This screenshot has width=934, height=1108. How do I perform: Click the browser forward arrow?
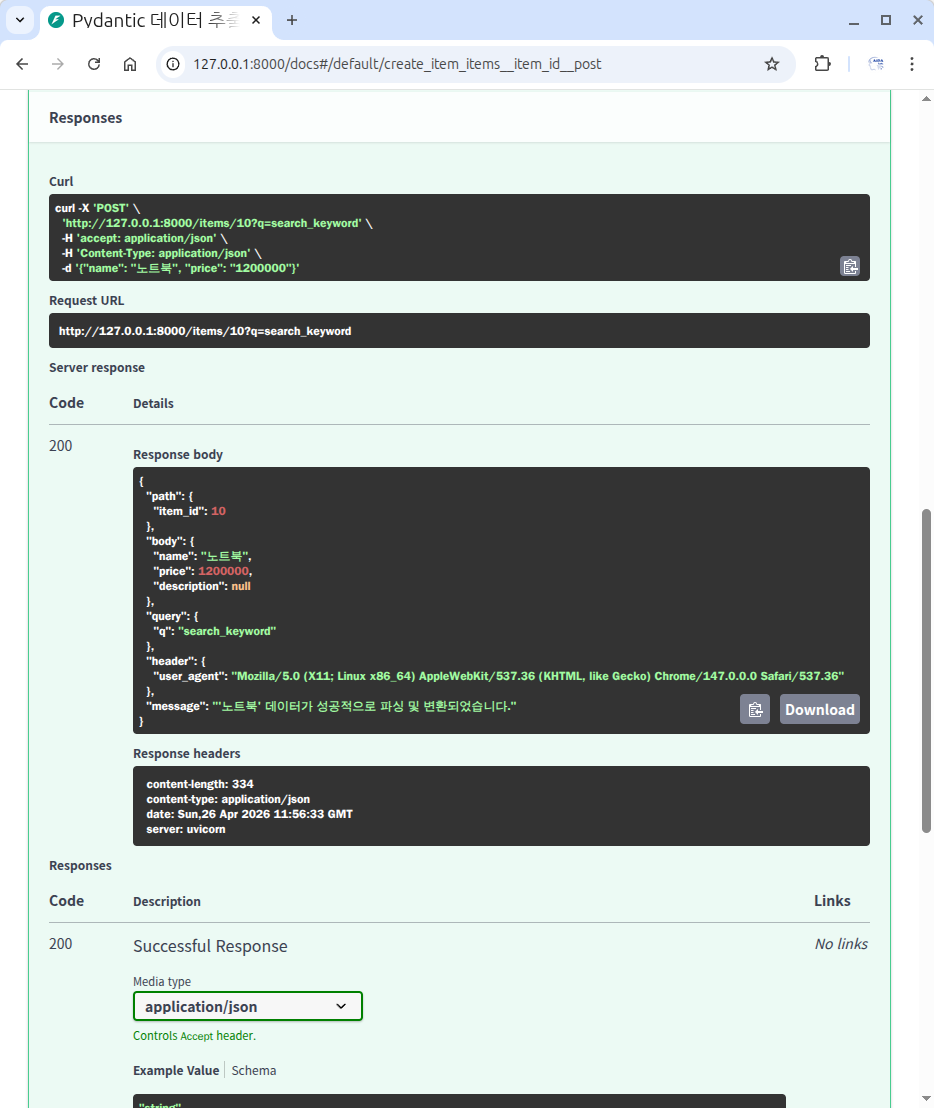(x=58, y=64)
